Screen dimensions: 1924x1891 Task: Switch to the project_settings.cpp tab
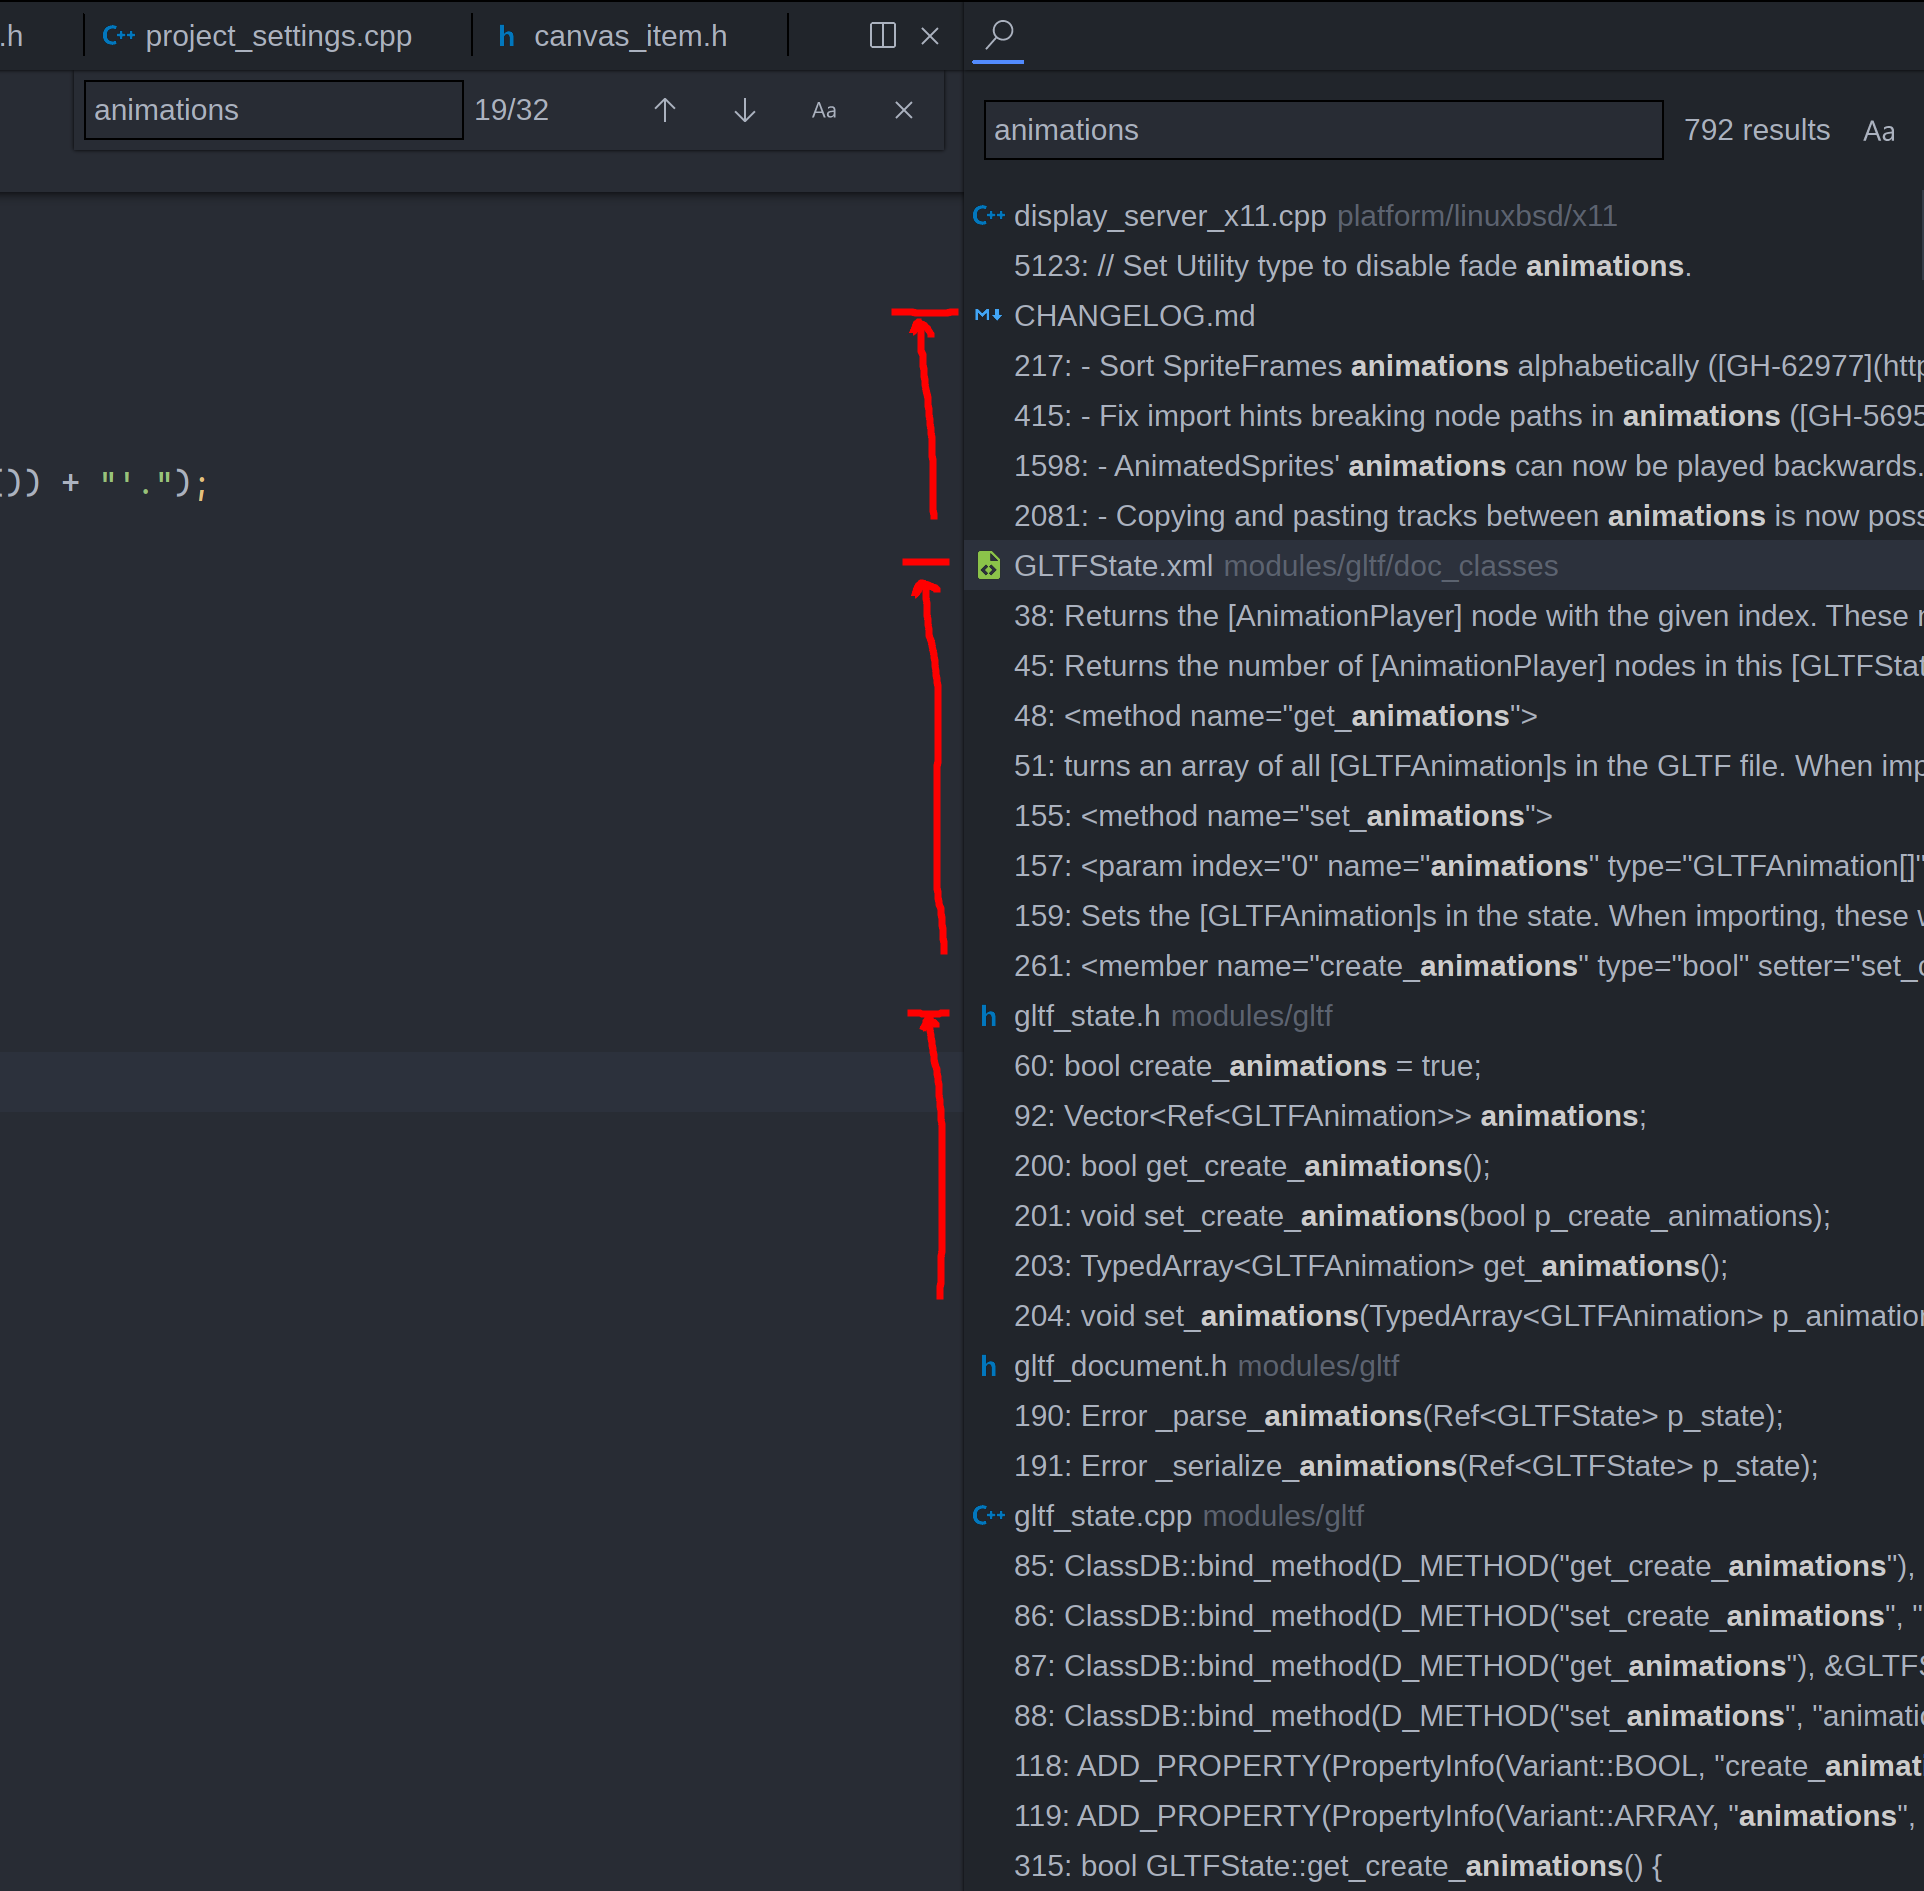pyautogui.click(x=278, y=35)
